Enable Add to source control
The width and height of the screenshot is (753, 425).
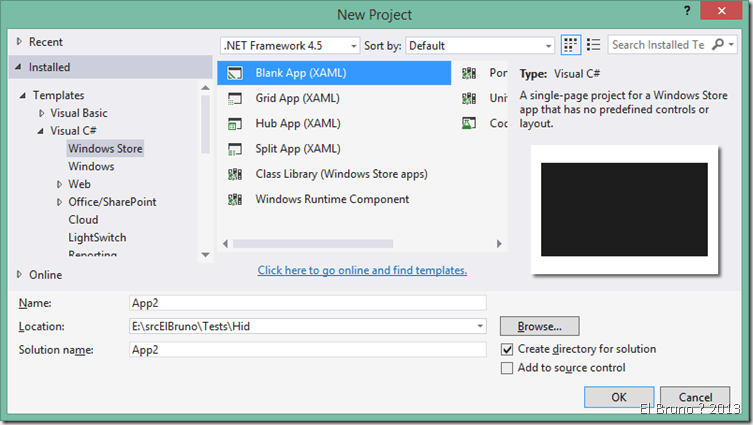click(508, 369)
